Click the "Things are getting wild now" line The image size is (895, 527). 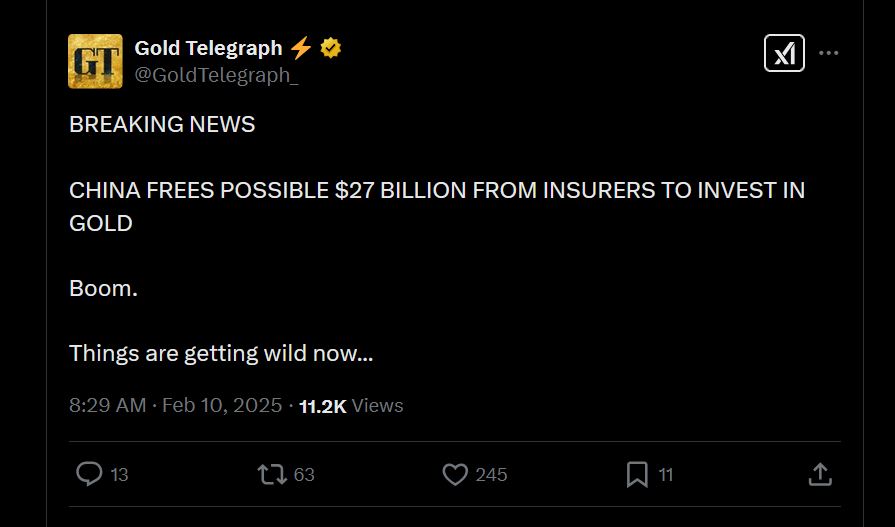221,353
